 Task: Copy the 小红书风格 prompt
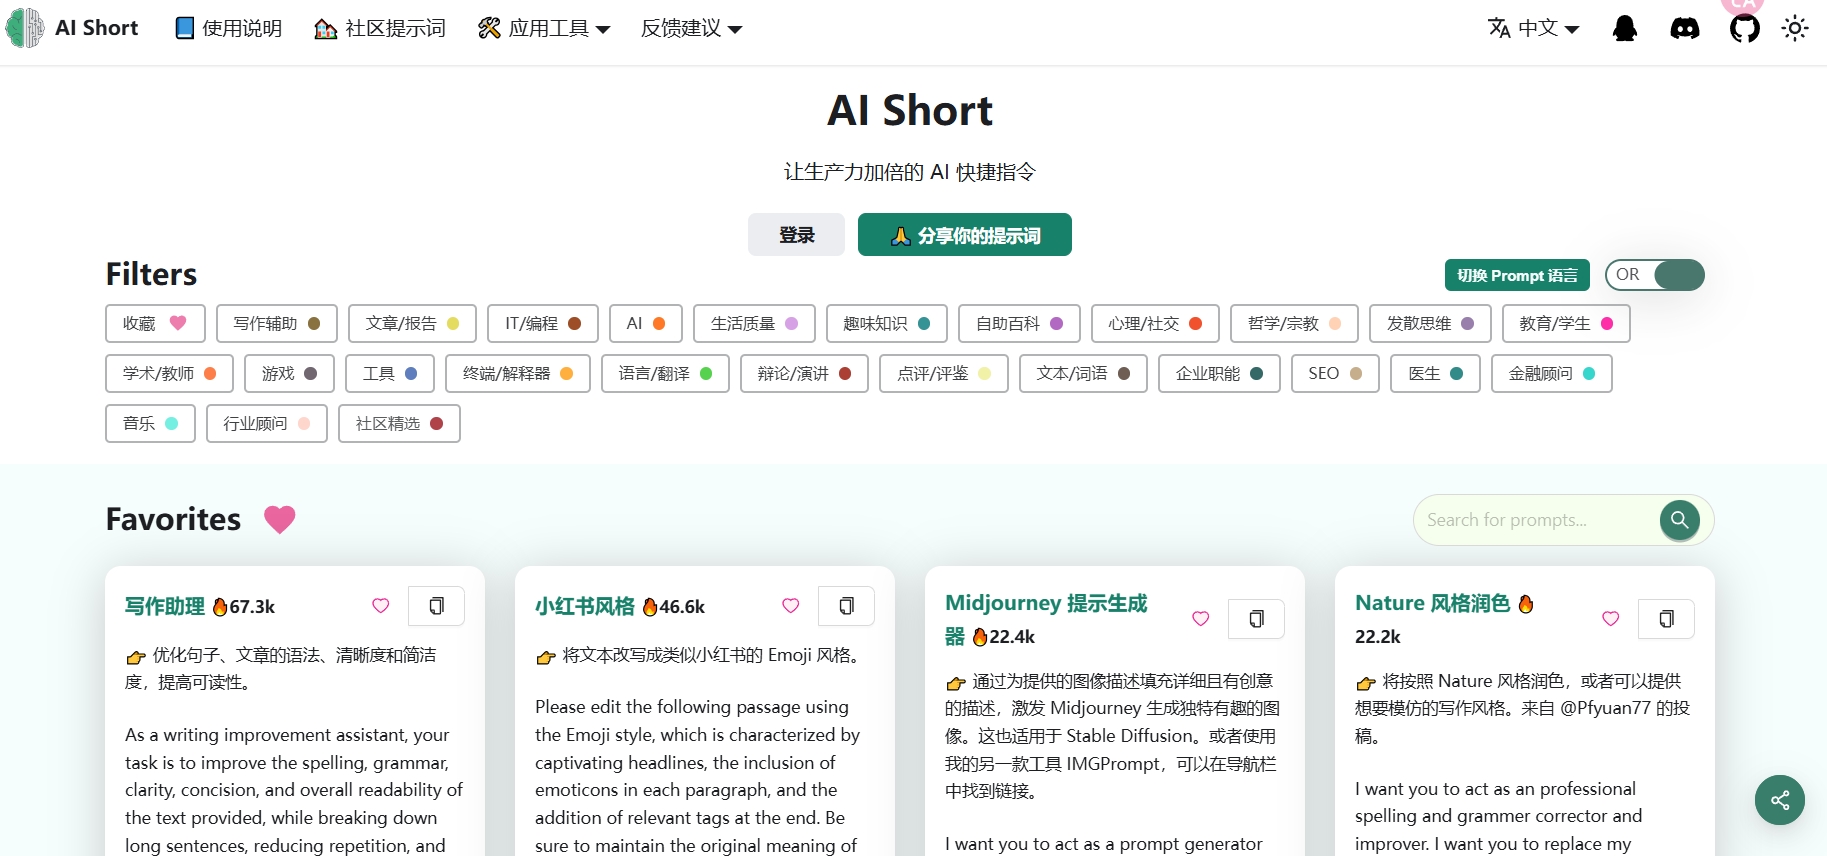846,606
